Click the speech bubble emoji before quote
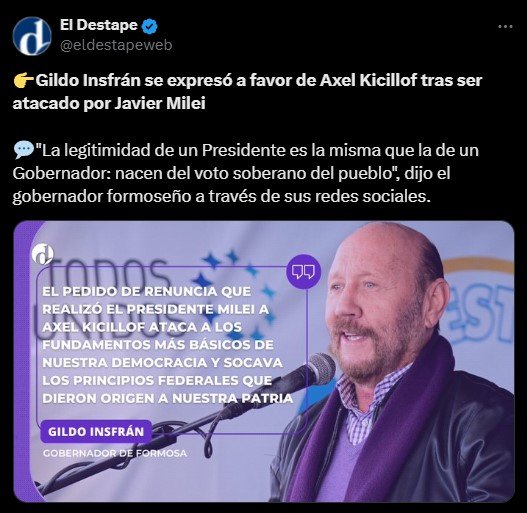The width and height of the screenshot is (527, 513). (x=23, y=150)
